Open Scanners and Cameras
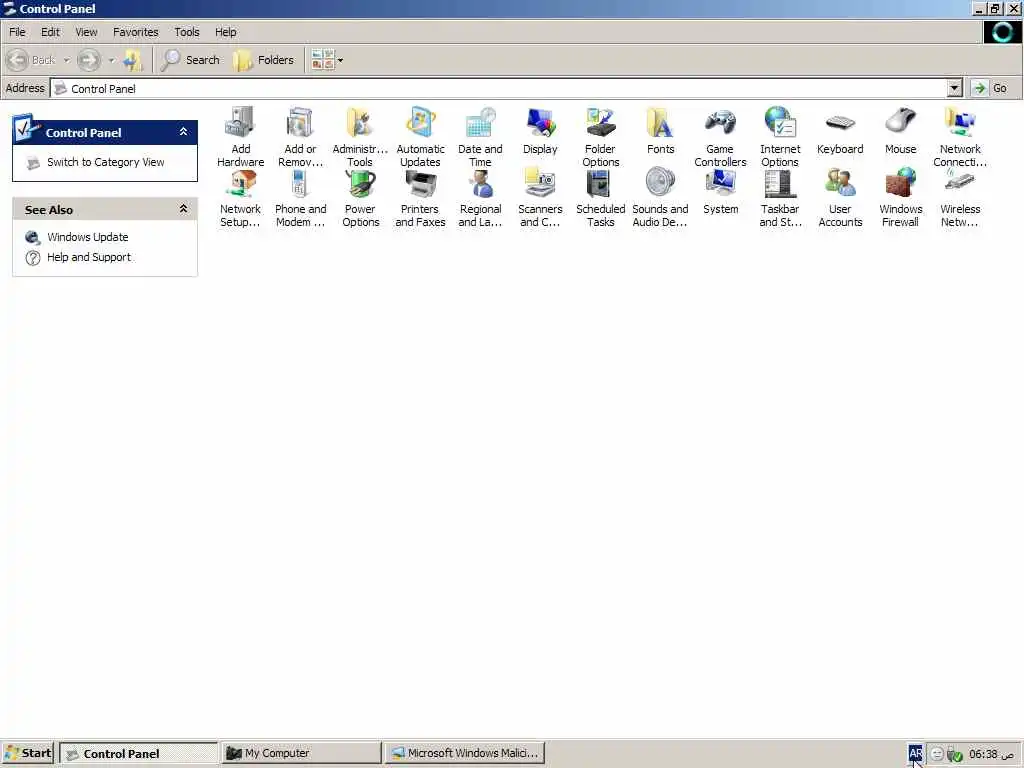 pyautogui.click(x=540, y=197)
